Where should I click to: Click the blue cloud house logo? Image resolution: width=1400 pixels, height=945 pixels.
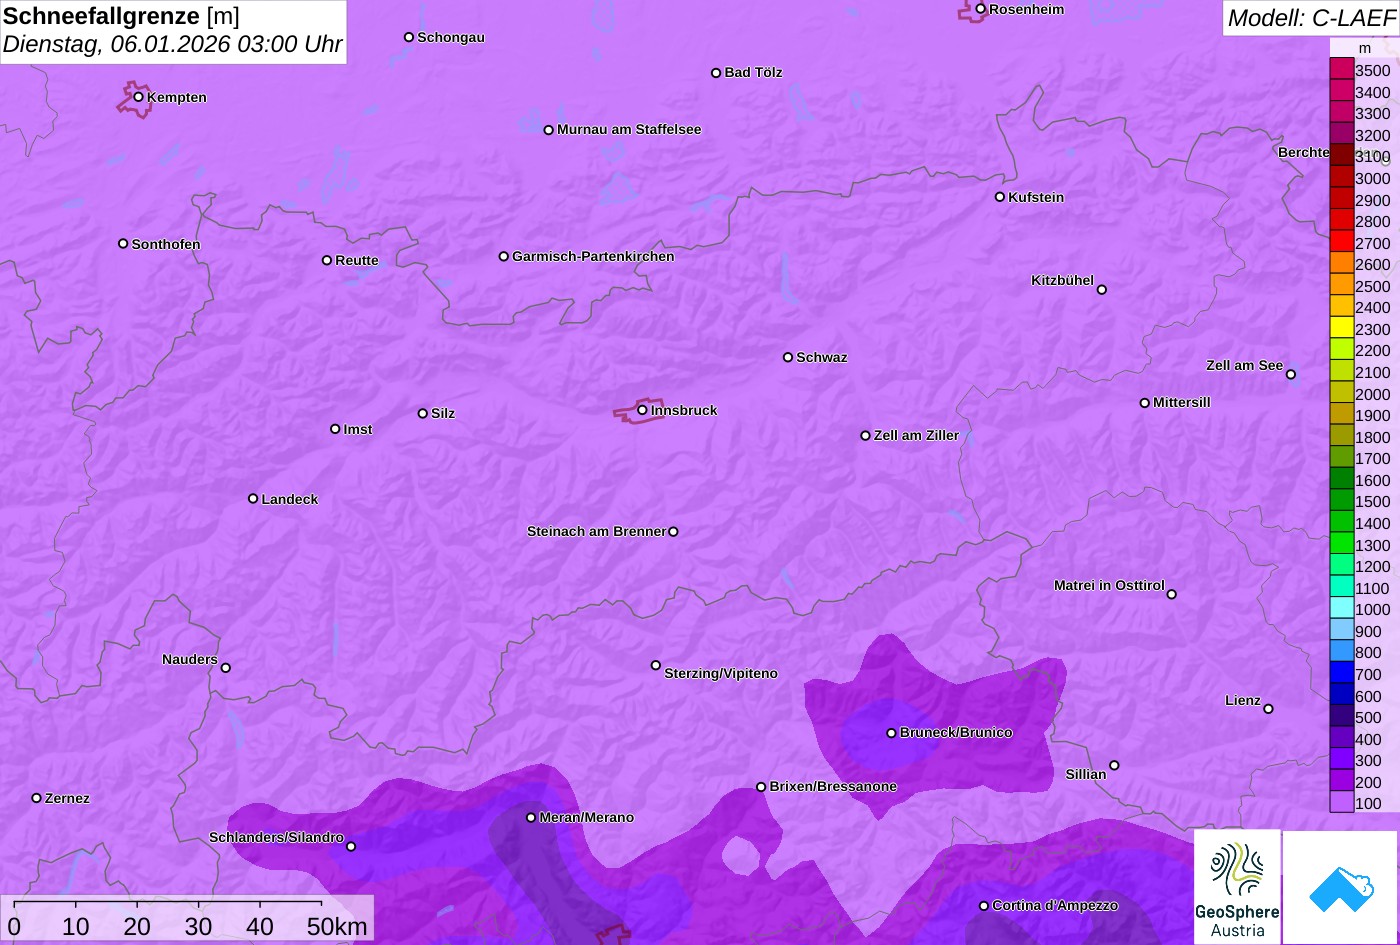pos(1341,887)
